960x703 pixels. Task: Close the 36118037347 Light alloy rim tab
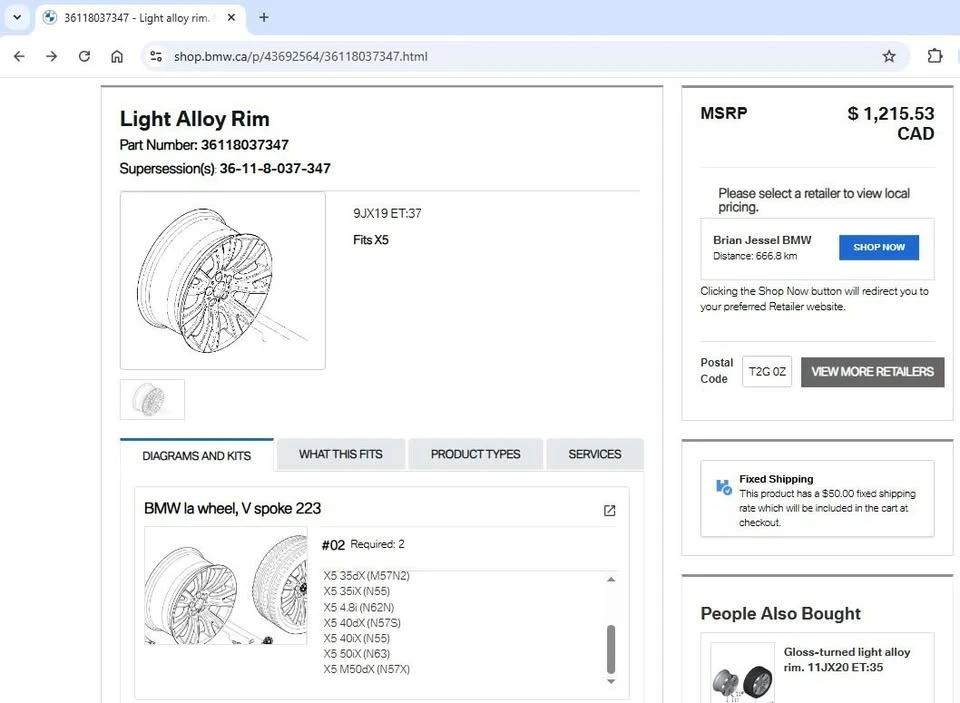(x=231, y=18)
